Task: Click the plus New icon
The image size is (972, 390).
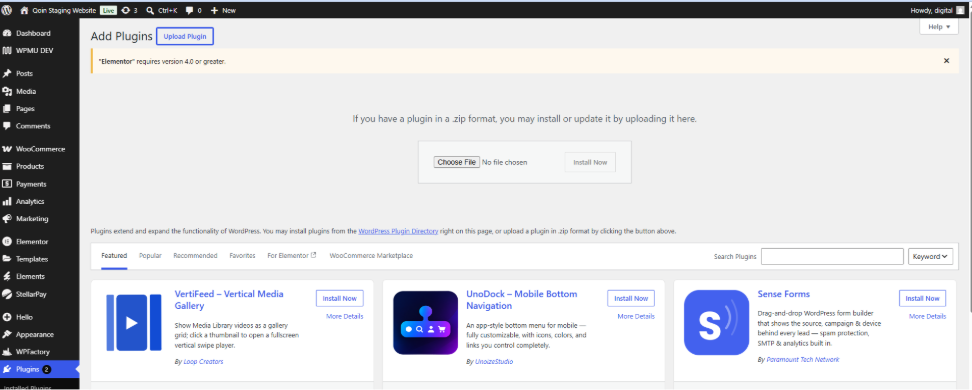Action: (x=214, y=10)
